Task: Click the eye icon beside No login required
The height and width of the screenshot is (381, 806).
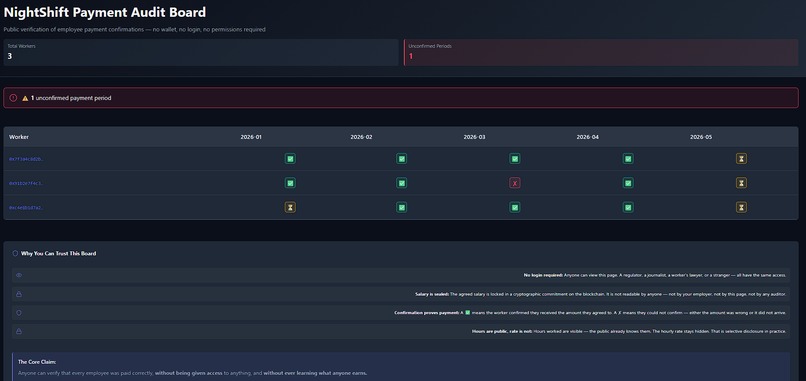Action: click(x=19, y=275)
